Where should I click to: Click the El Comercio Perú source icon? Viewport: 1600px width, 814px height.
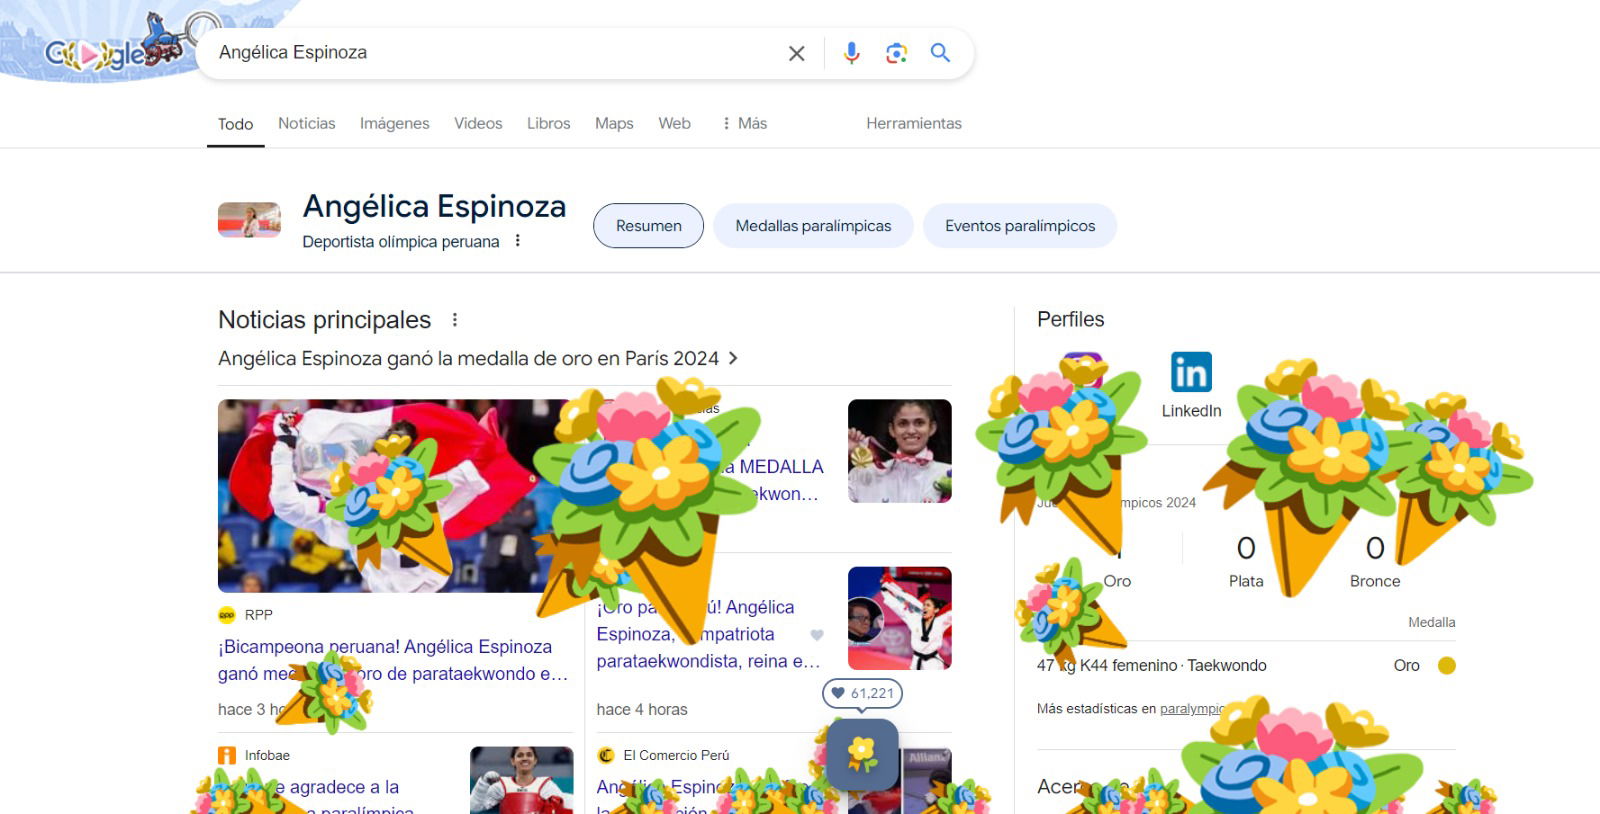605,755
